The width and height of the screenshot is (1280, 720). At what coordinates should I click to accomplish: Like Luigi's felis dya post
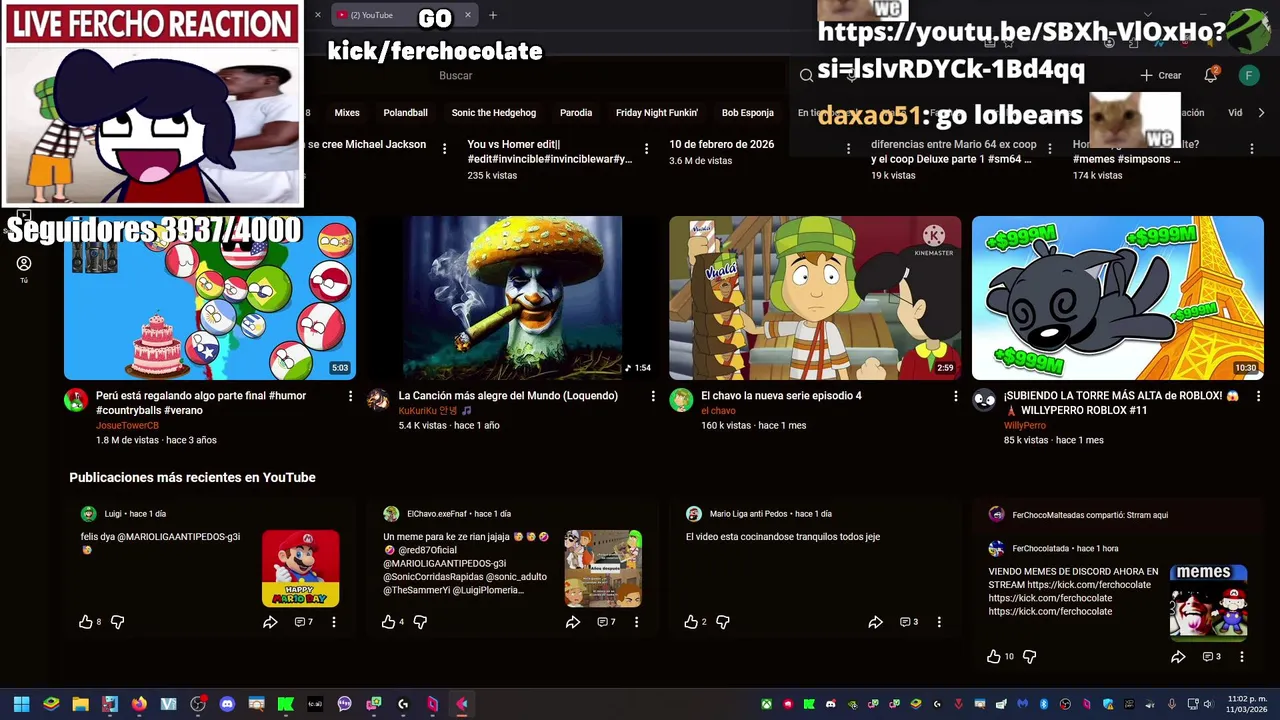click(86, 622)
